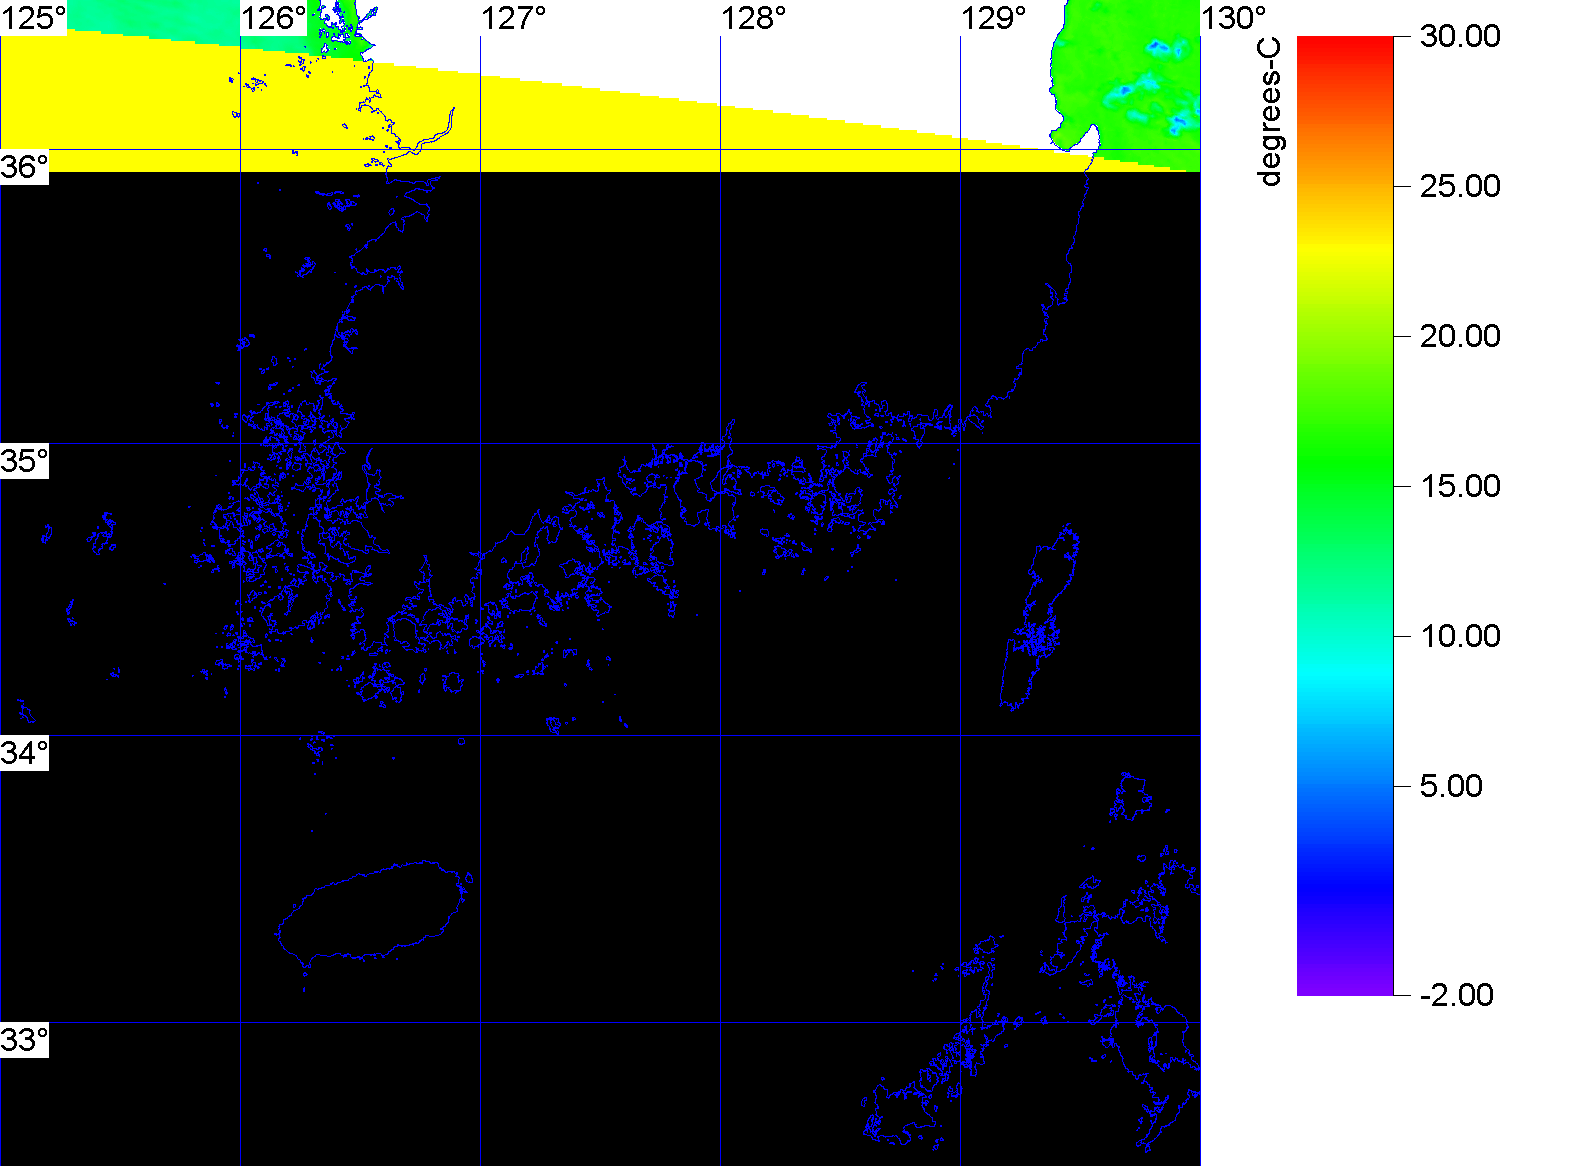Click the 33° latitude label
This screenshot has height=1166, width=1591.
(24, 1040)
